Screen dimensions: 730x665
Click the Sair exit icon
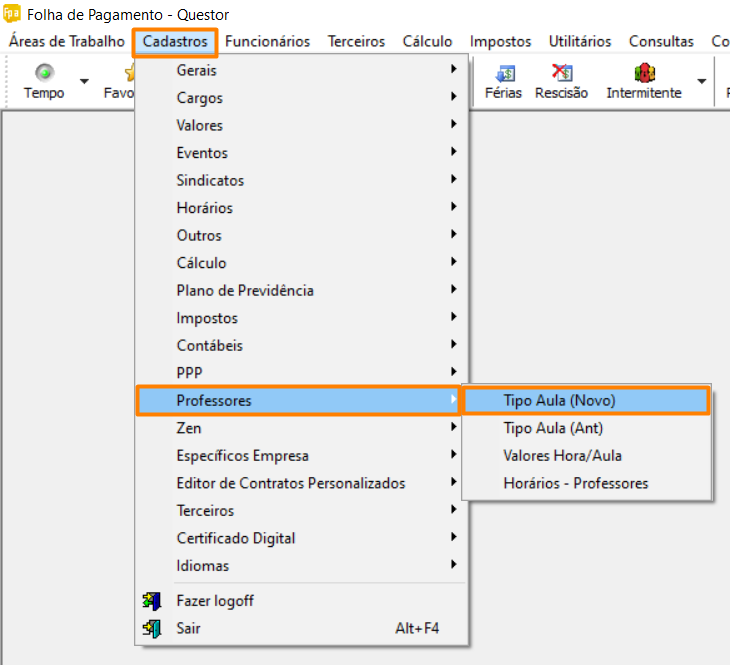[x=152, y=628]
